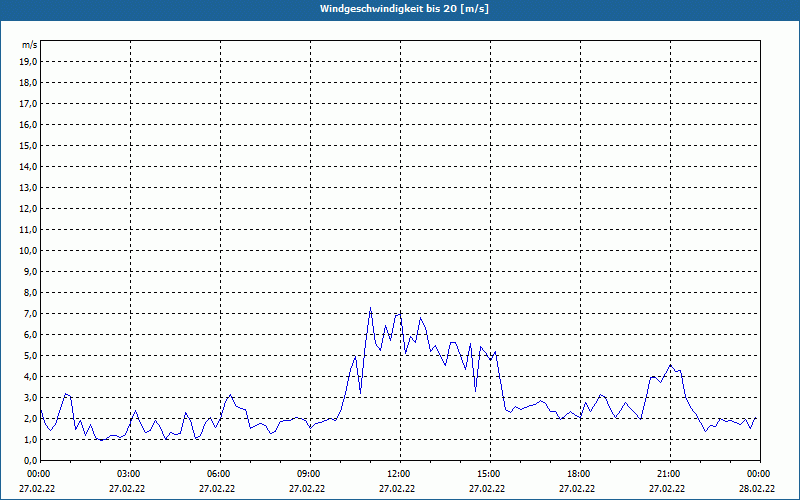The height and width of the screenshot is (500, 800).
Task: Click the 3,0 y-axis label
Action: (29, 397)
